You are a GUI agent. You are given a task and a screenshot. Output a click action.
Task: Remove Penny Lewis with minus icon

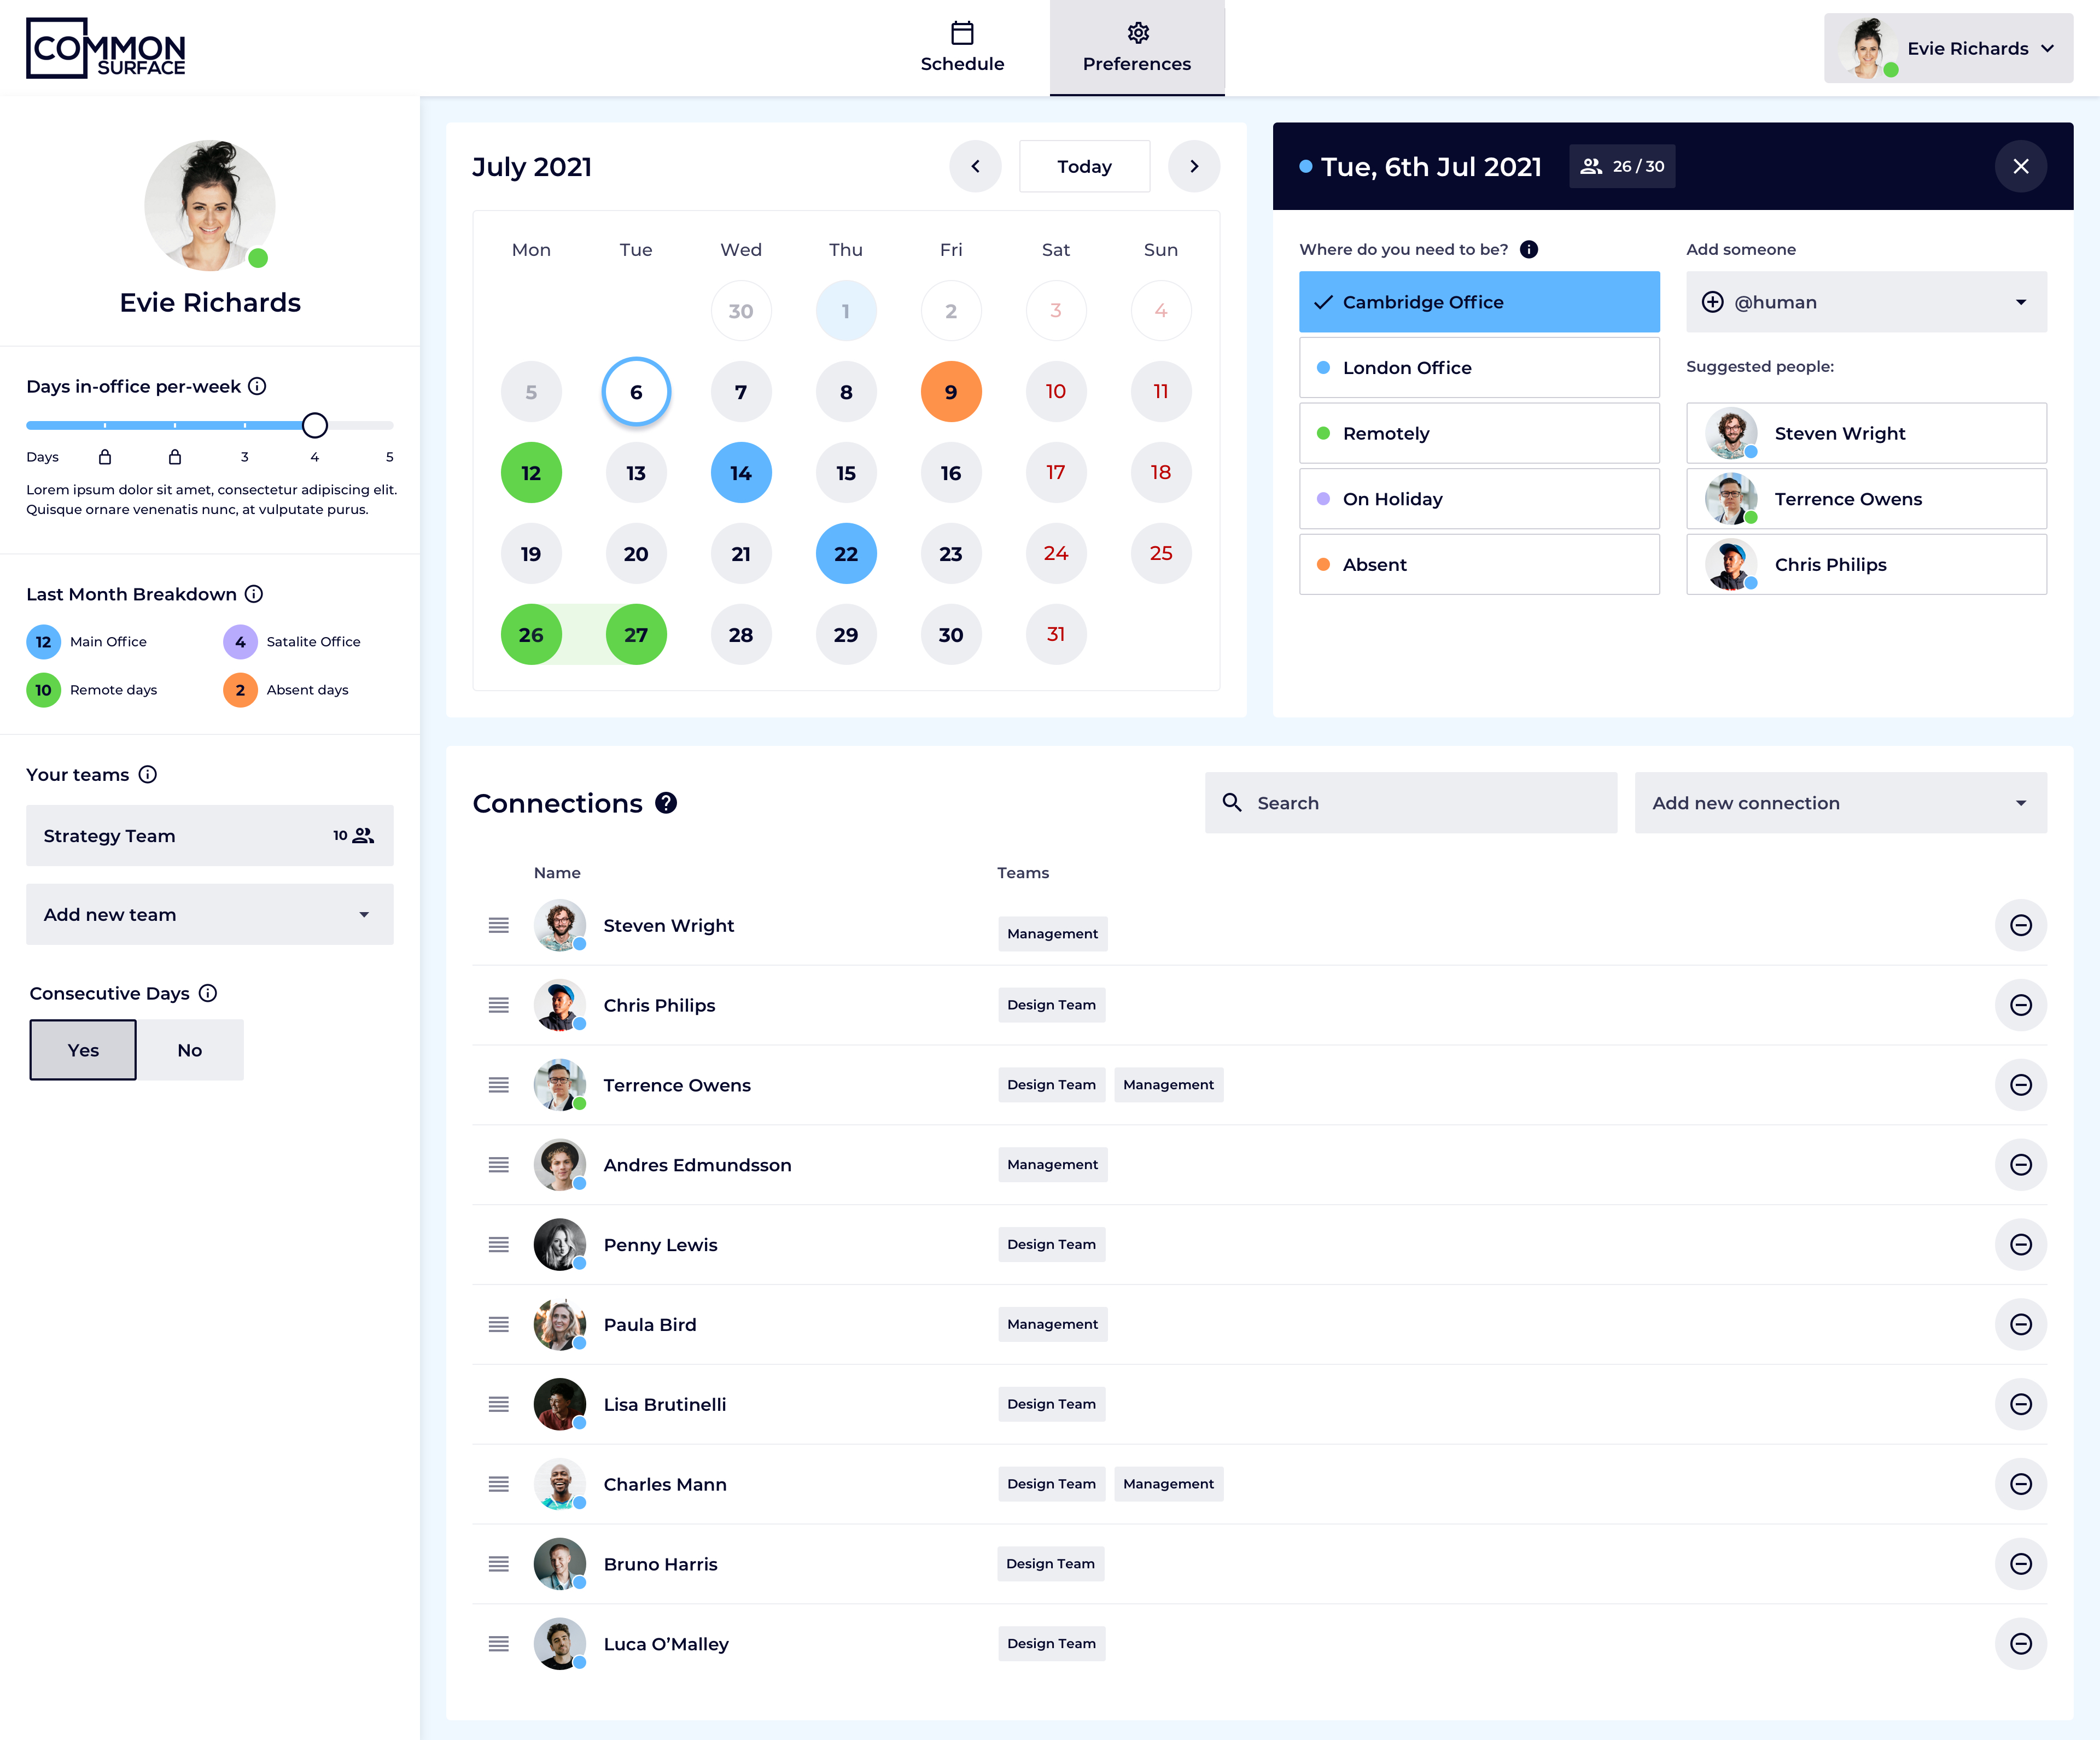pos(2020,1244)
